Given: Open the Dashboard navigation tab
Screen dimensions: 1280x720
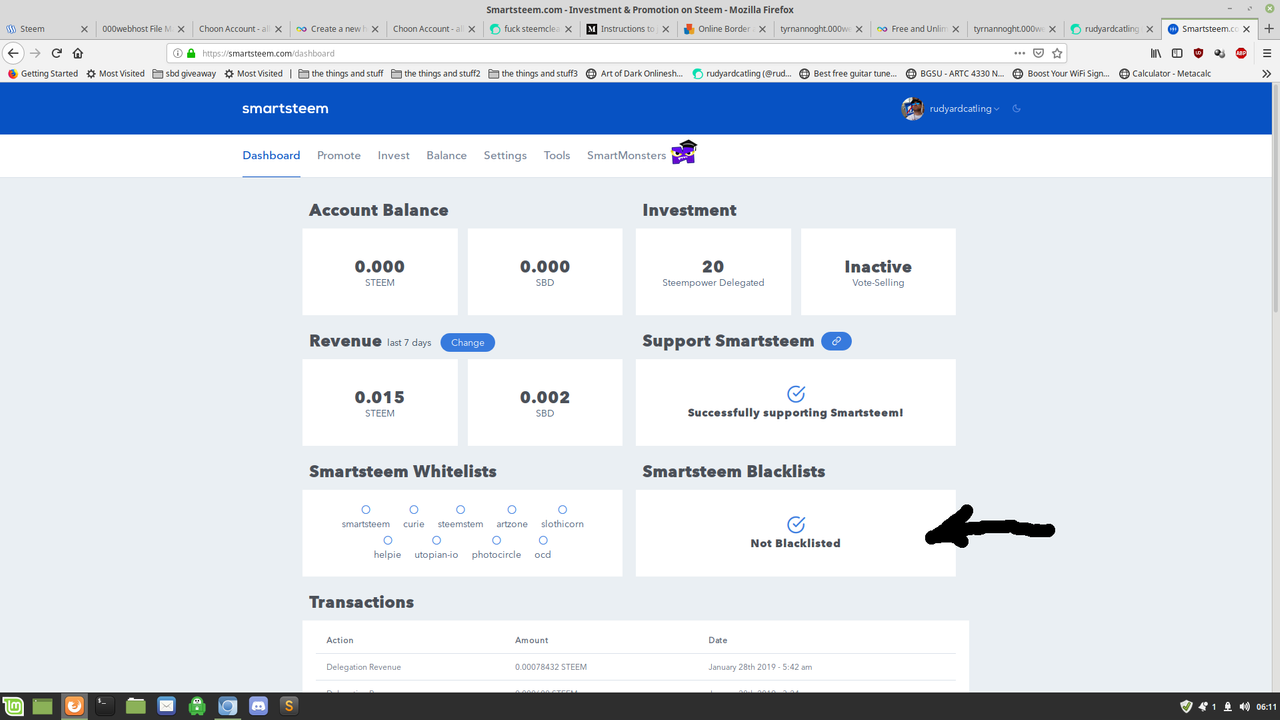Looking at the screenshot, I should (271, 155).
